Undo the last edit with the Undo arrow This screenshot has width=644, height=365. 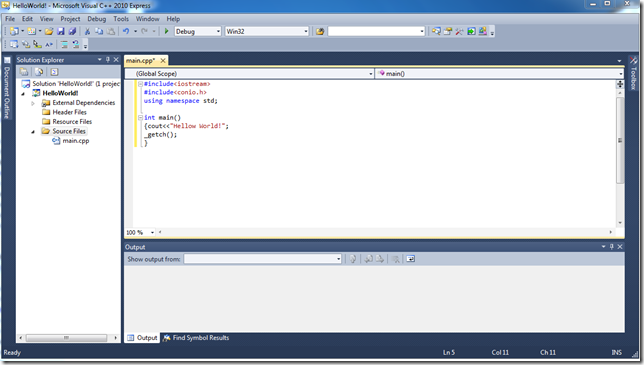126,31
